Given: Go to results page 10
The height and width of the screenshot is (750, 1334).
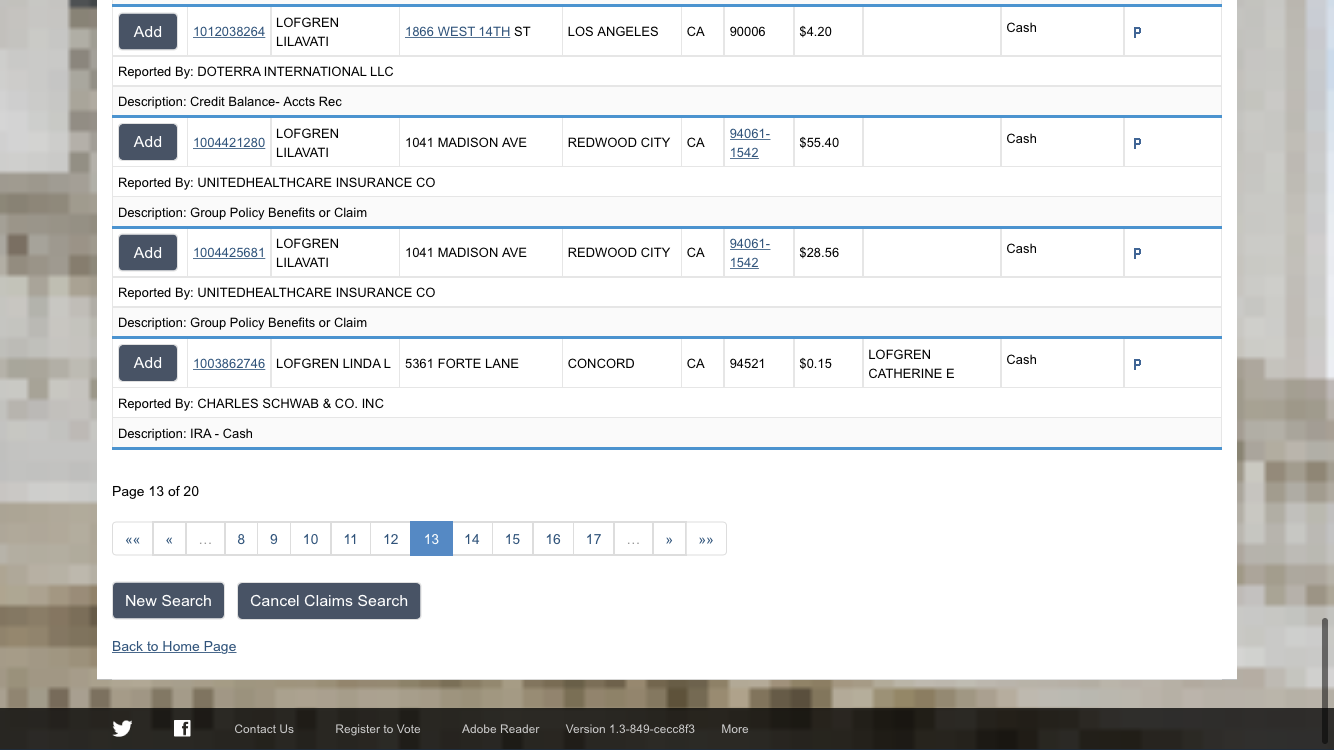Looking at the screenshot, I should coord(311,539).
